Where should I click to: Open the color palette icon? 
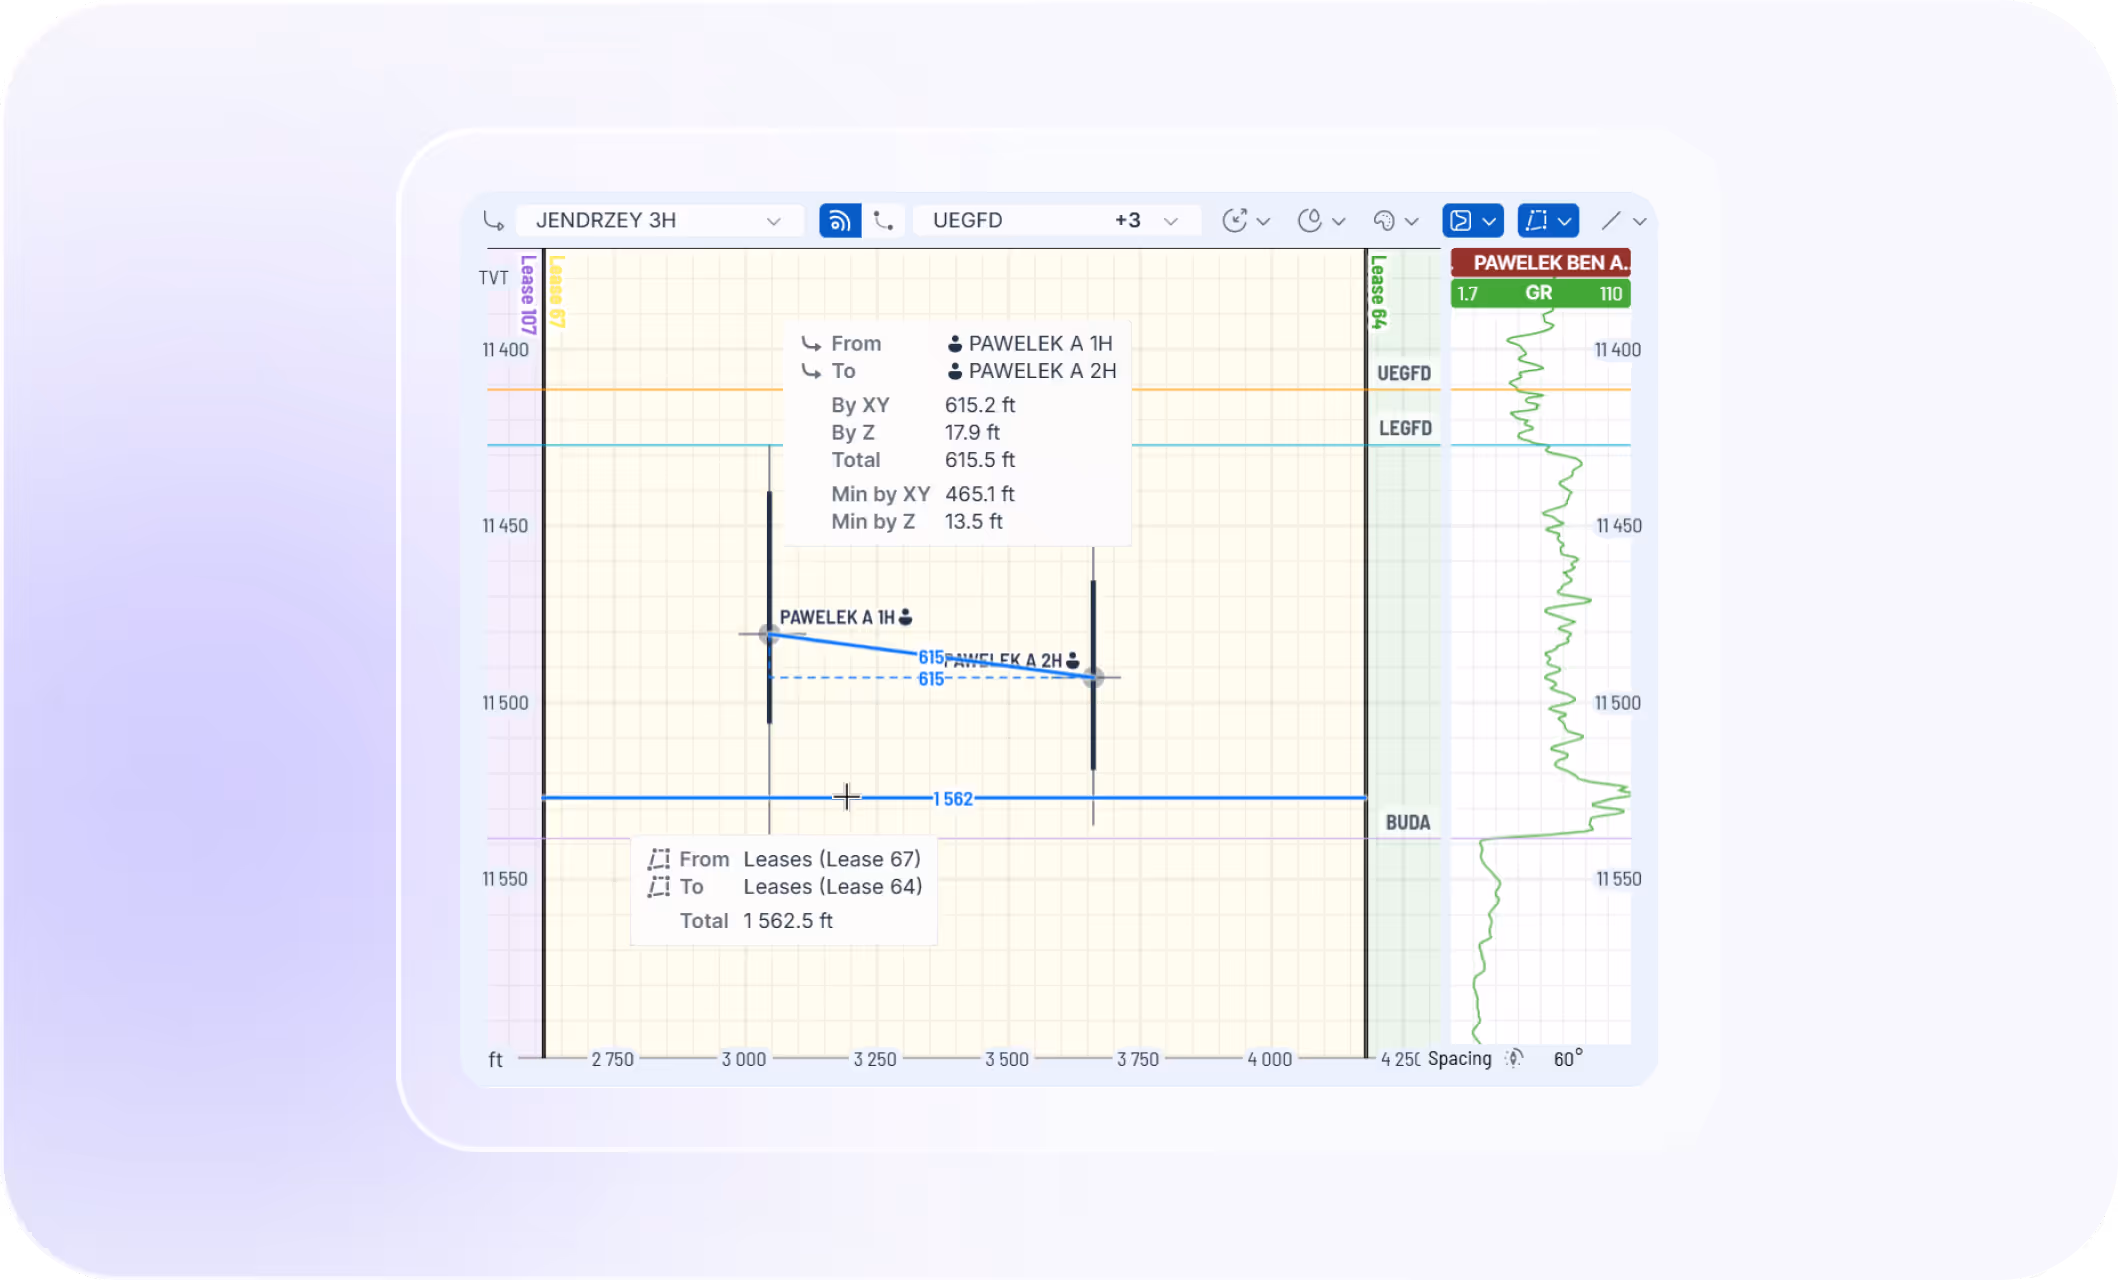(1384, 220)
